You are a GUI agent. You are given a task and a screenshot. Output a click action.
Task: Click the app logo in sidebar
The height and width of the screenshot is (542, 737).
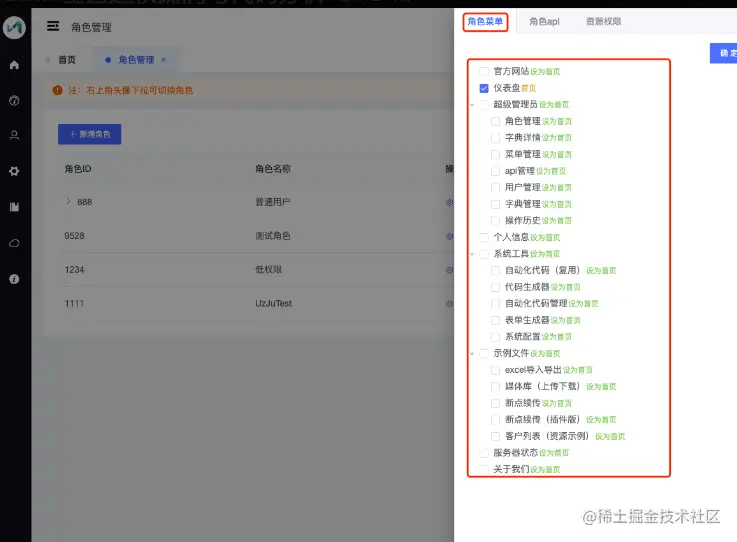14,27
